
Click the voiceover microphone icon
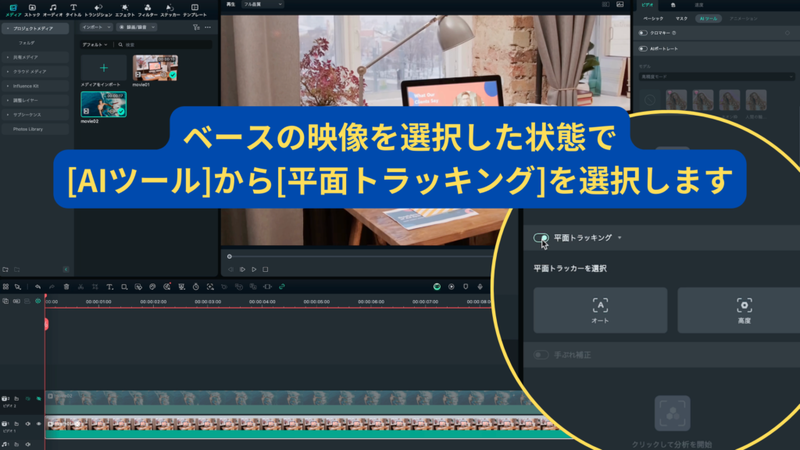[x=480, y=287]
